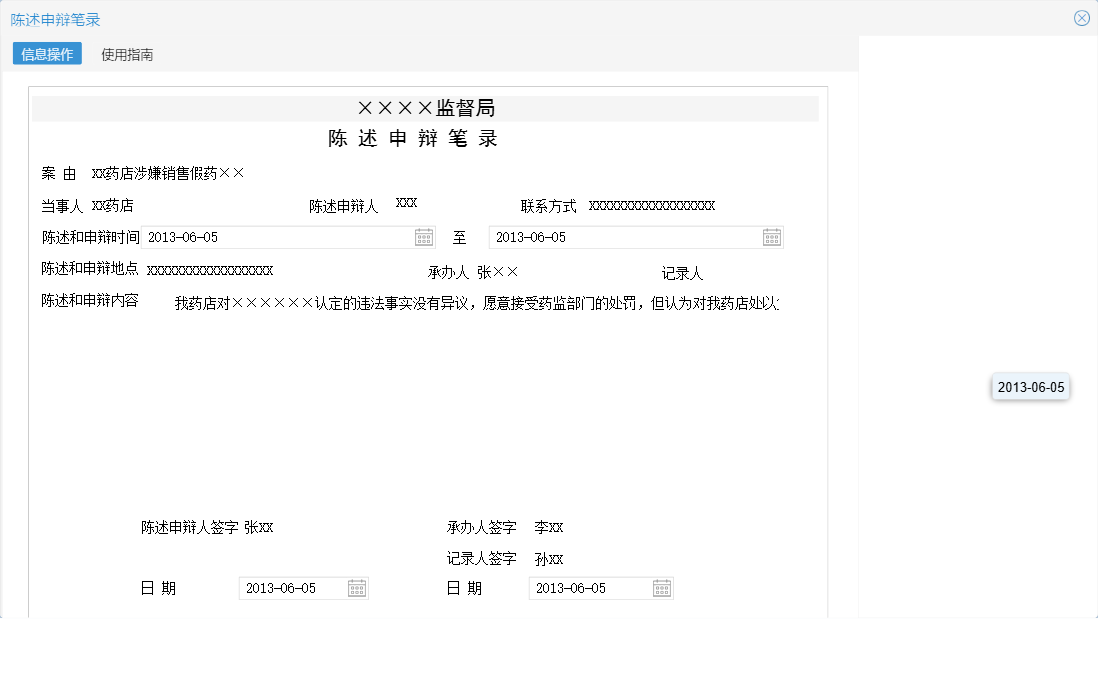Image resolution: width=1098 pixels, height=687 pixels.
Task: Open the calendar picker after the 至 field
Action: (x=772, y=236)
